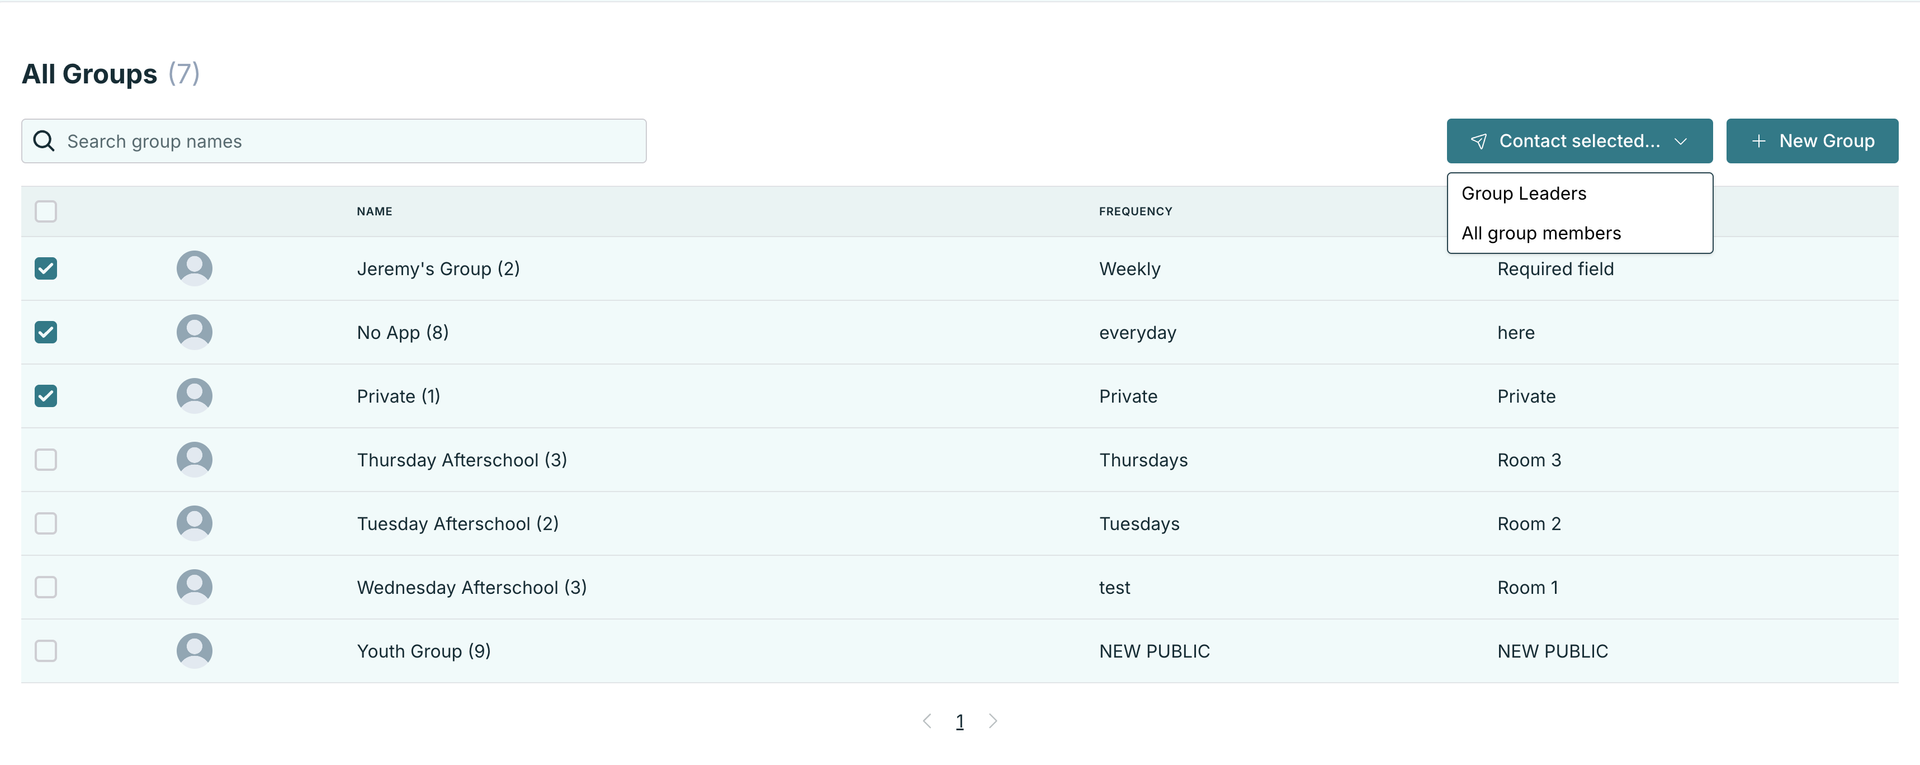Screen dimensions: 1920x765
Task: Uncheck the Private group checkbox
Action: [46, 396]
